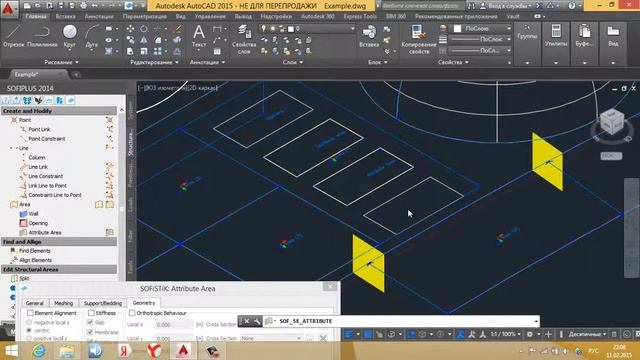Select Align Elements in SOFiPLUS sidebar
Viewport: 640px width, 360px height.
point(36,260)
